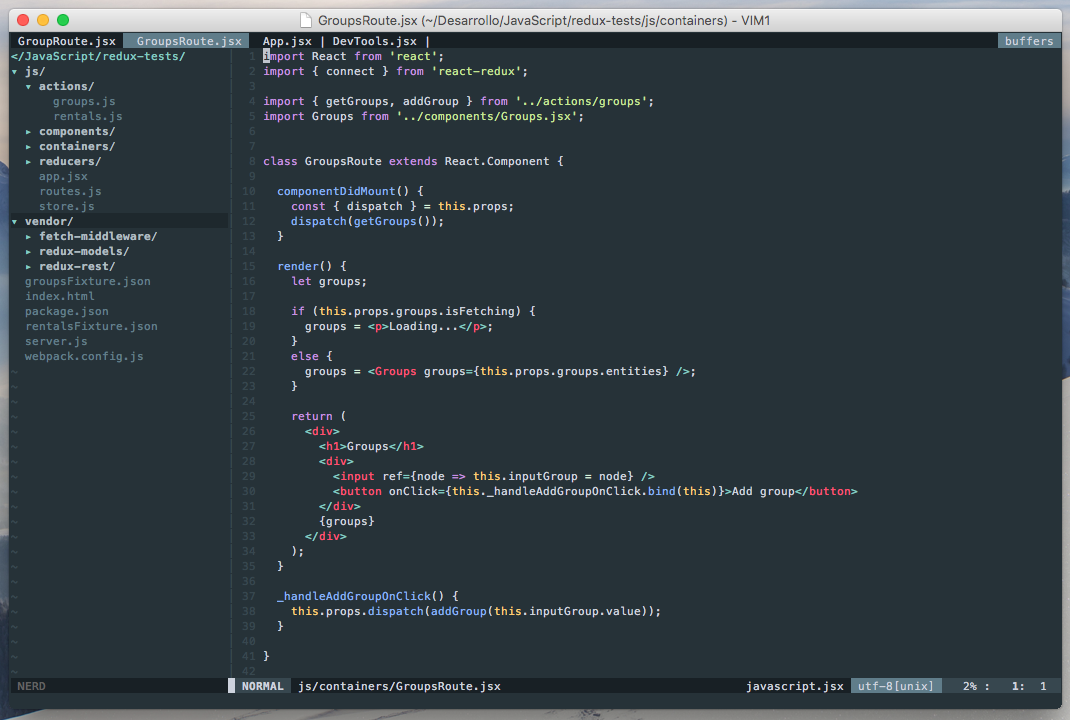
Task: Click the js/containers/GroupsRoute.jsx status path
Action: pos(399,687)
